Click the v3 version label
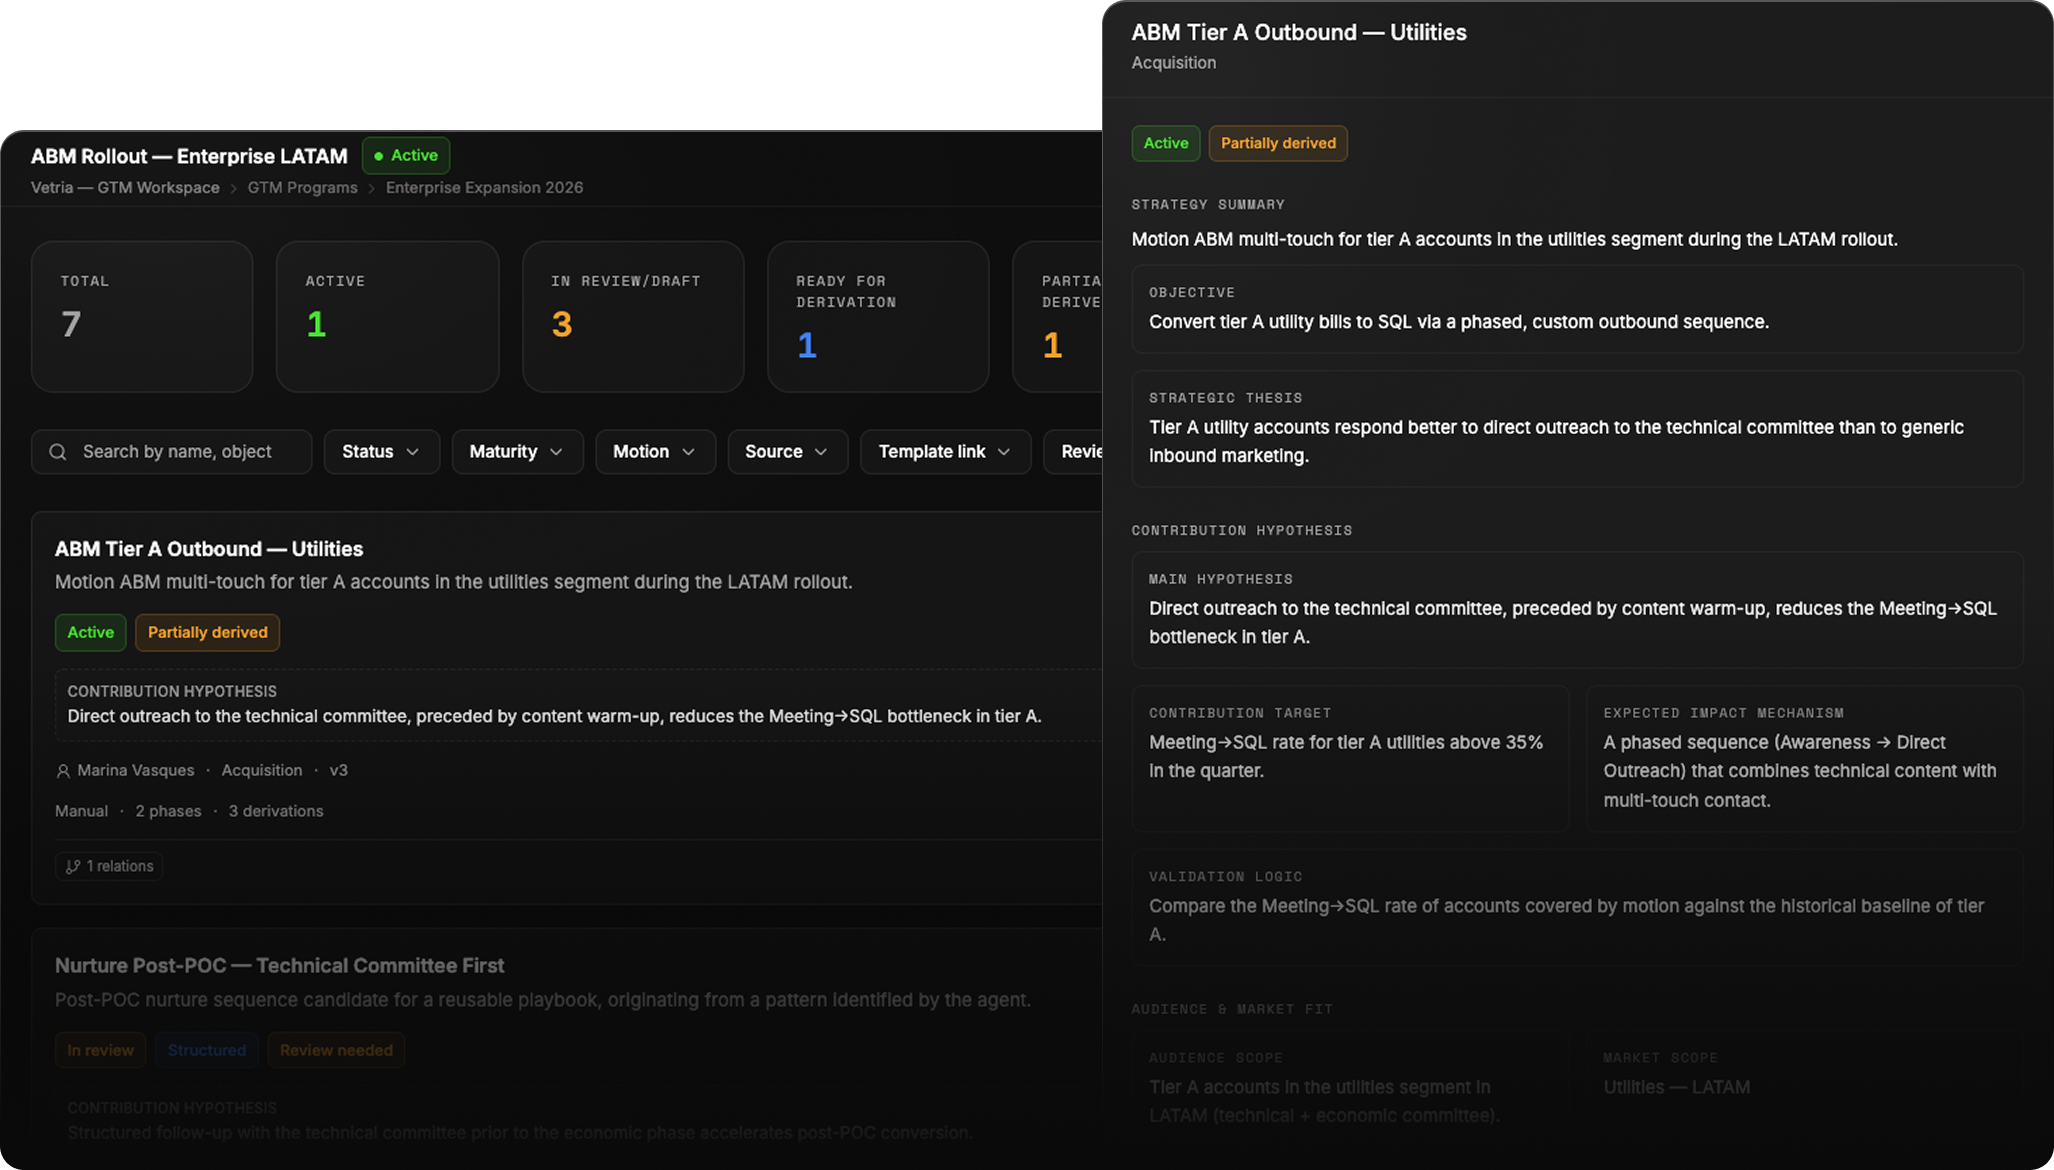This screenshot has height=1170, width=2054. (339, 771)
